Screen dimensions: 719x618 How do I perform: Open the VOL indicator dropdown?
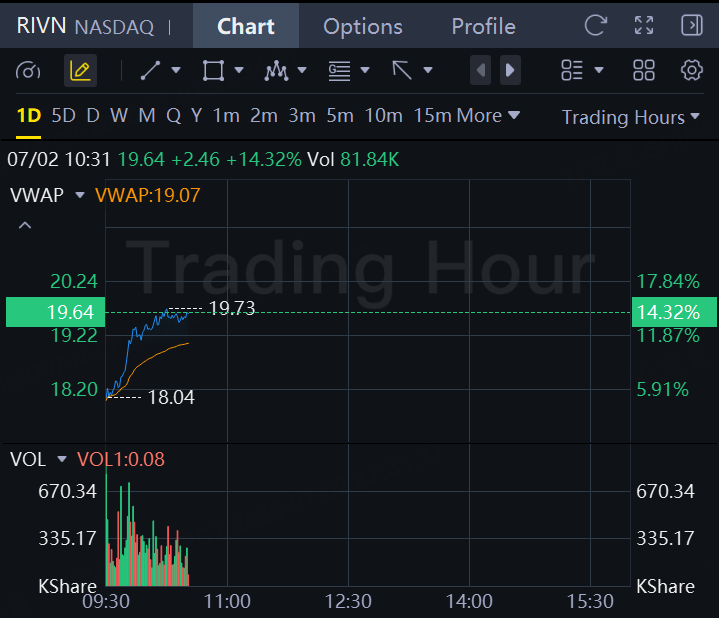pyautogui.click(x=61, y=459)
